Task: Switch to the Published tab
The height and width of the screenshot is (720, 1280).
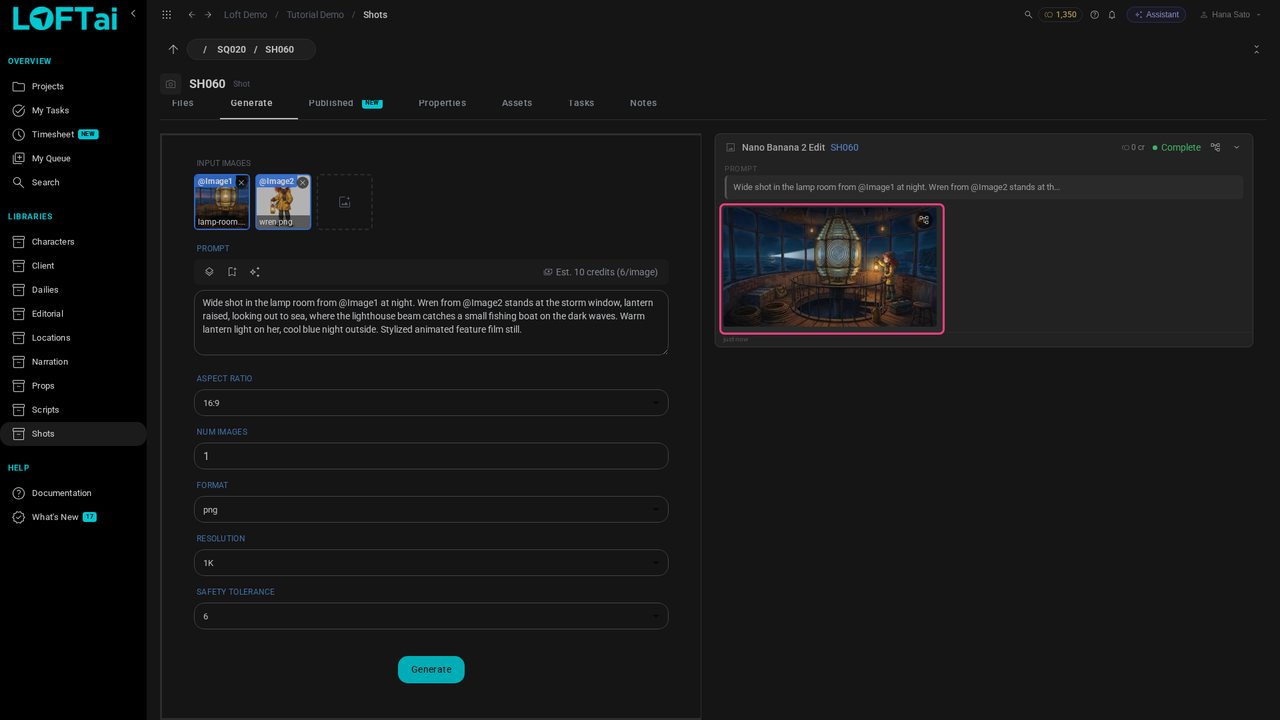Action: click(x=345, y=103)
